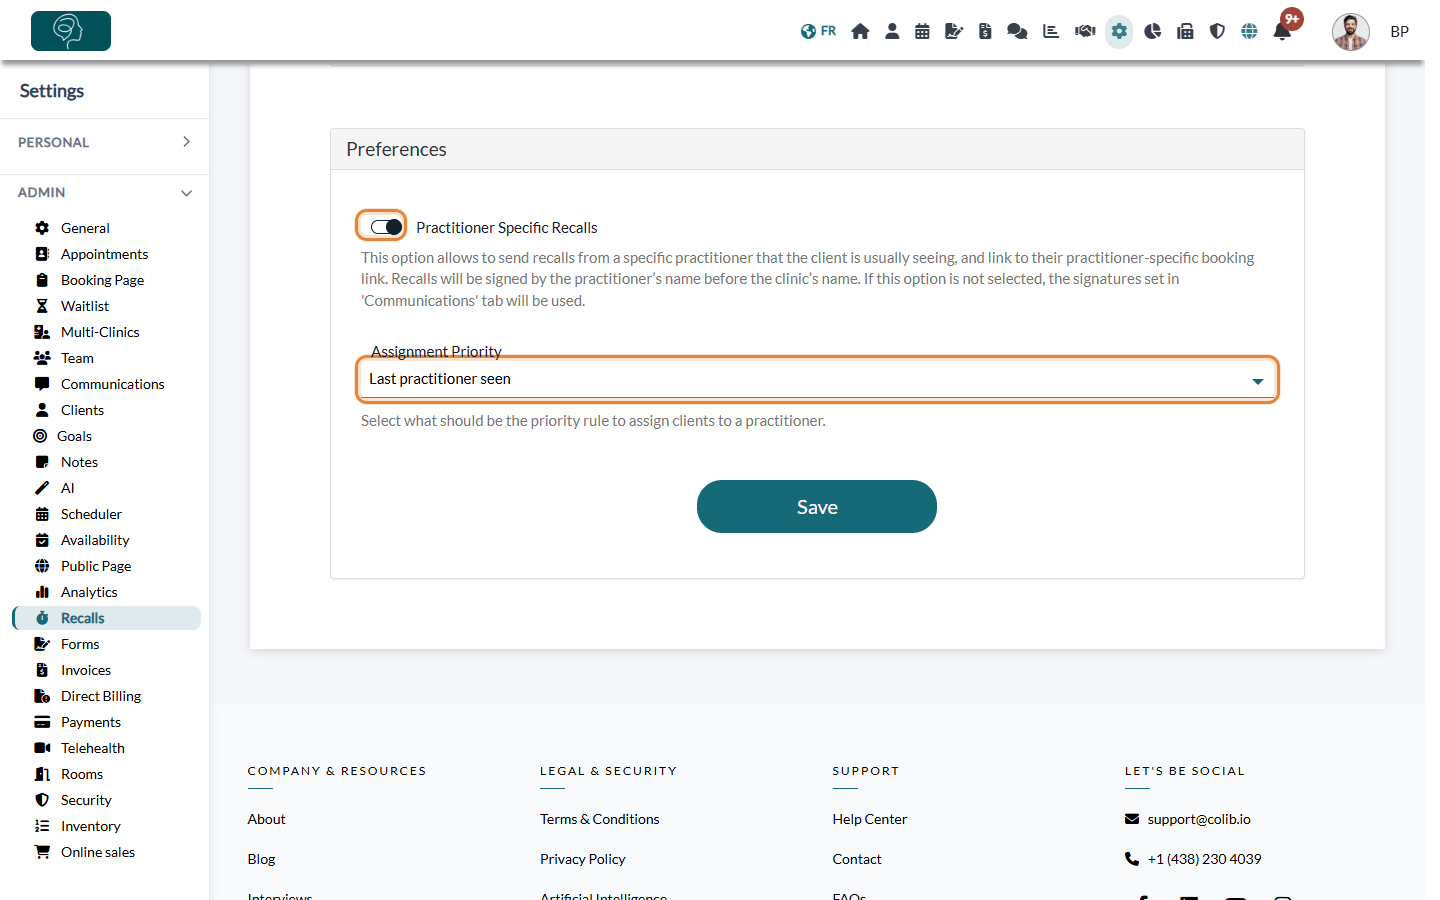Screen dimensions: 1440x900
Task: Click the user profile avatar
Action: pos(1351,32)
